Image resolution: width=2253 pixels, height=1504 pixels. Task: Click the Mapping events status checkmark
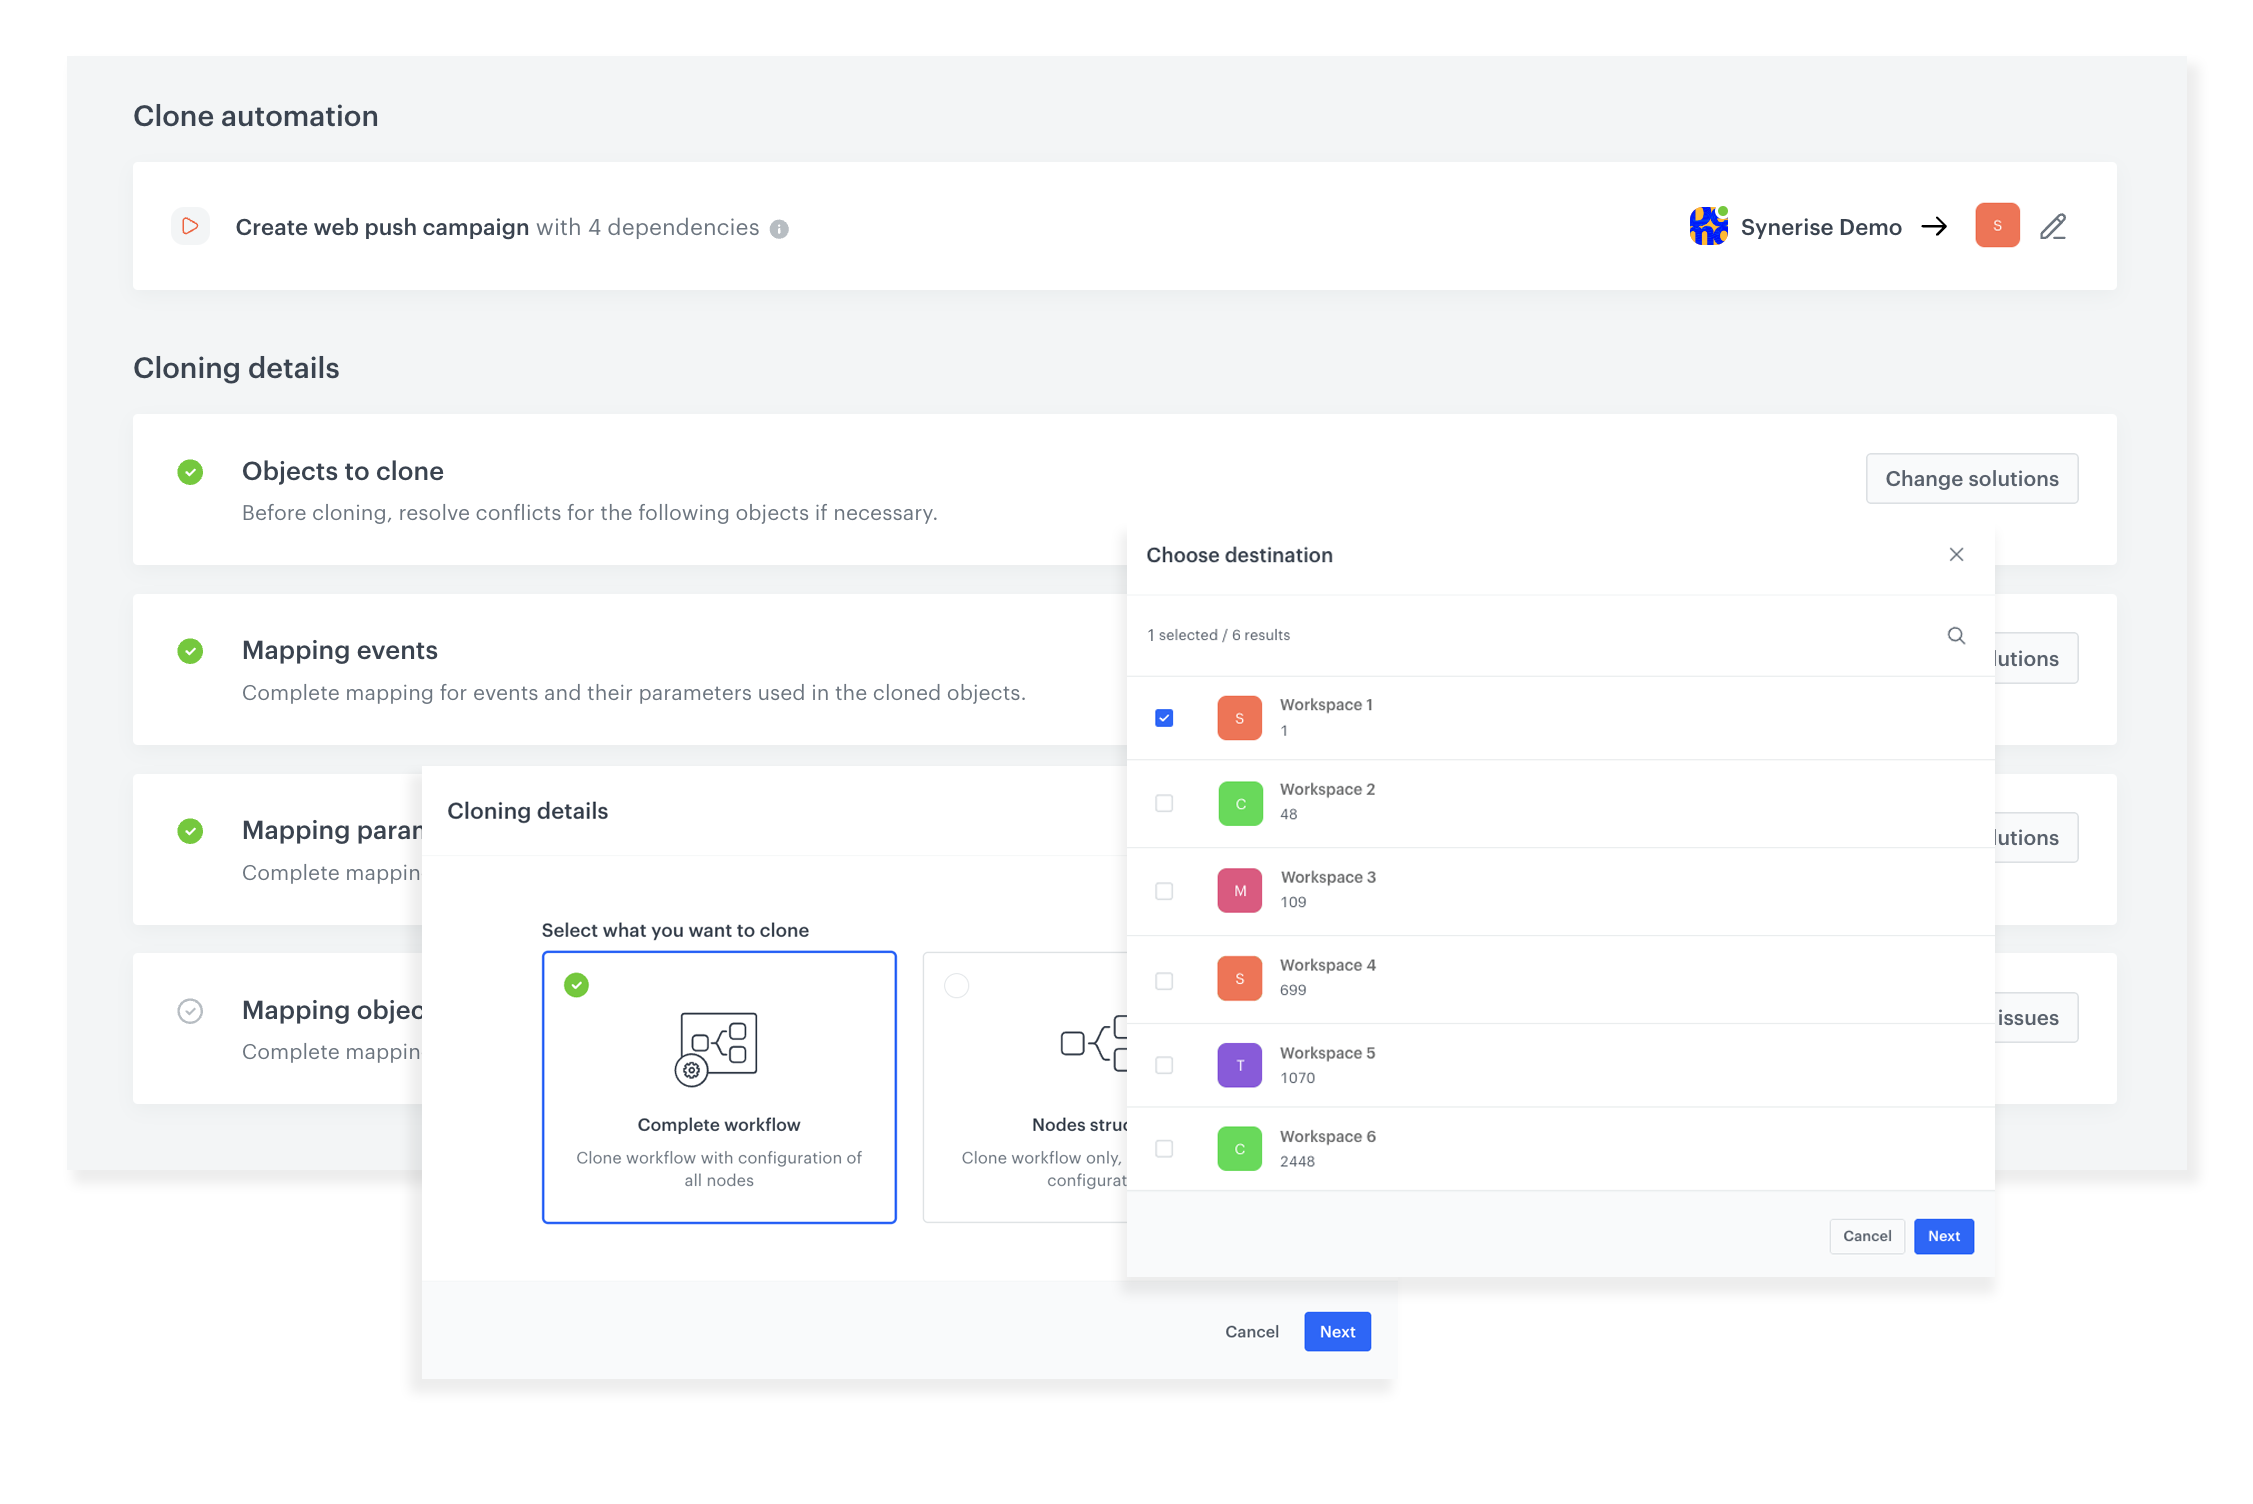click(190, 651)
